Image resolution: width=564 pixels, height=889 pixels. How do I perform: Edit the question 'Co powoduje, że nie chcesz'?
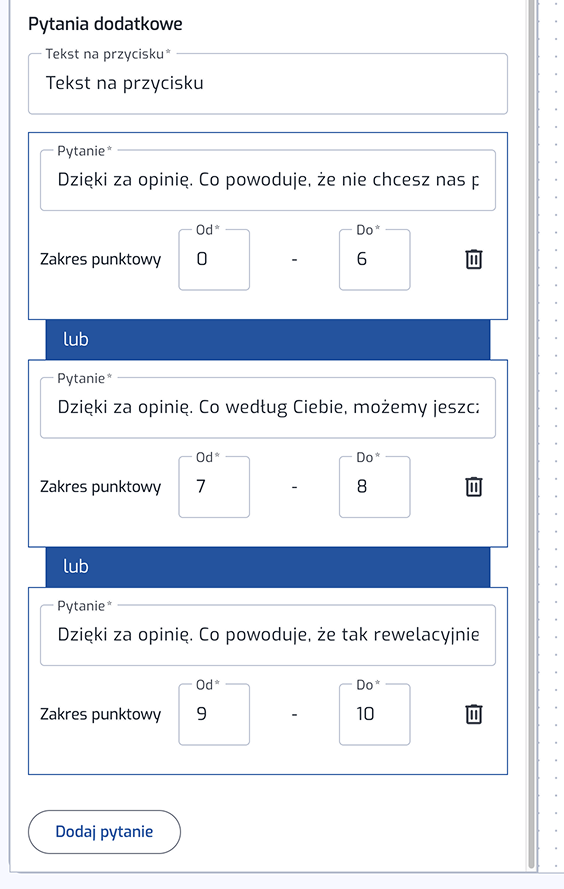click(268, 180)
